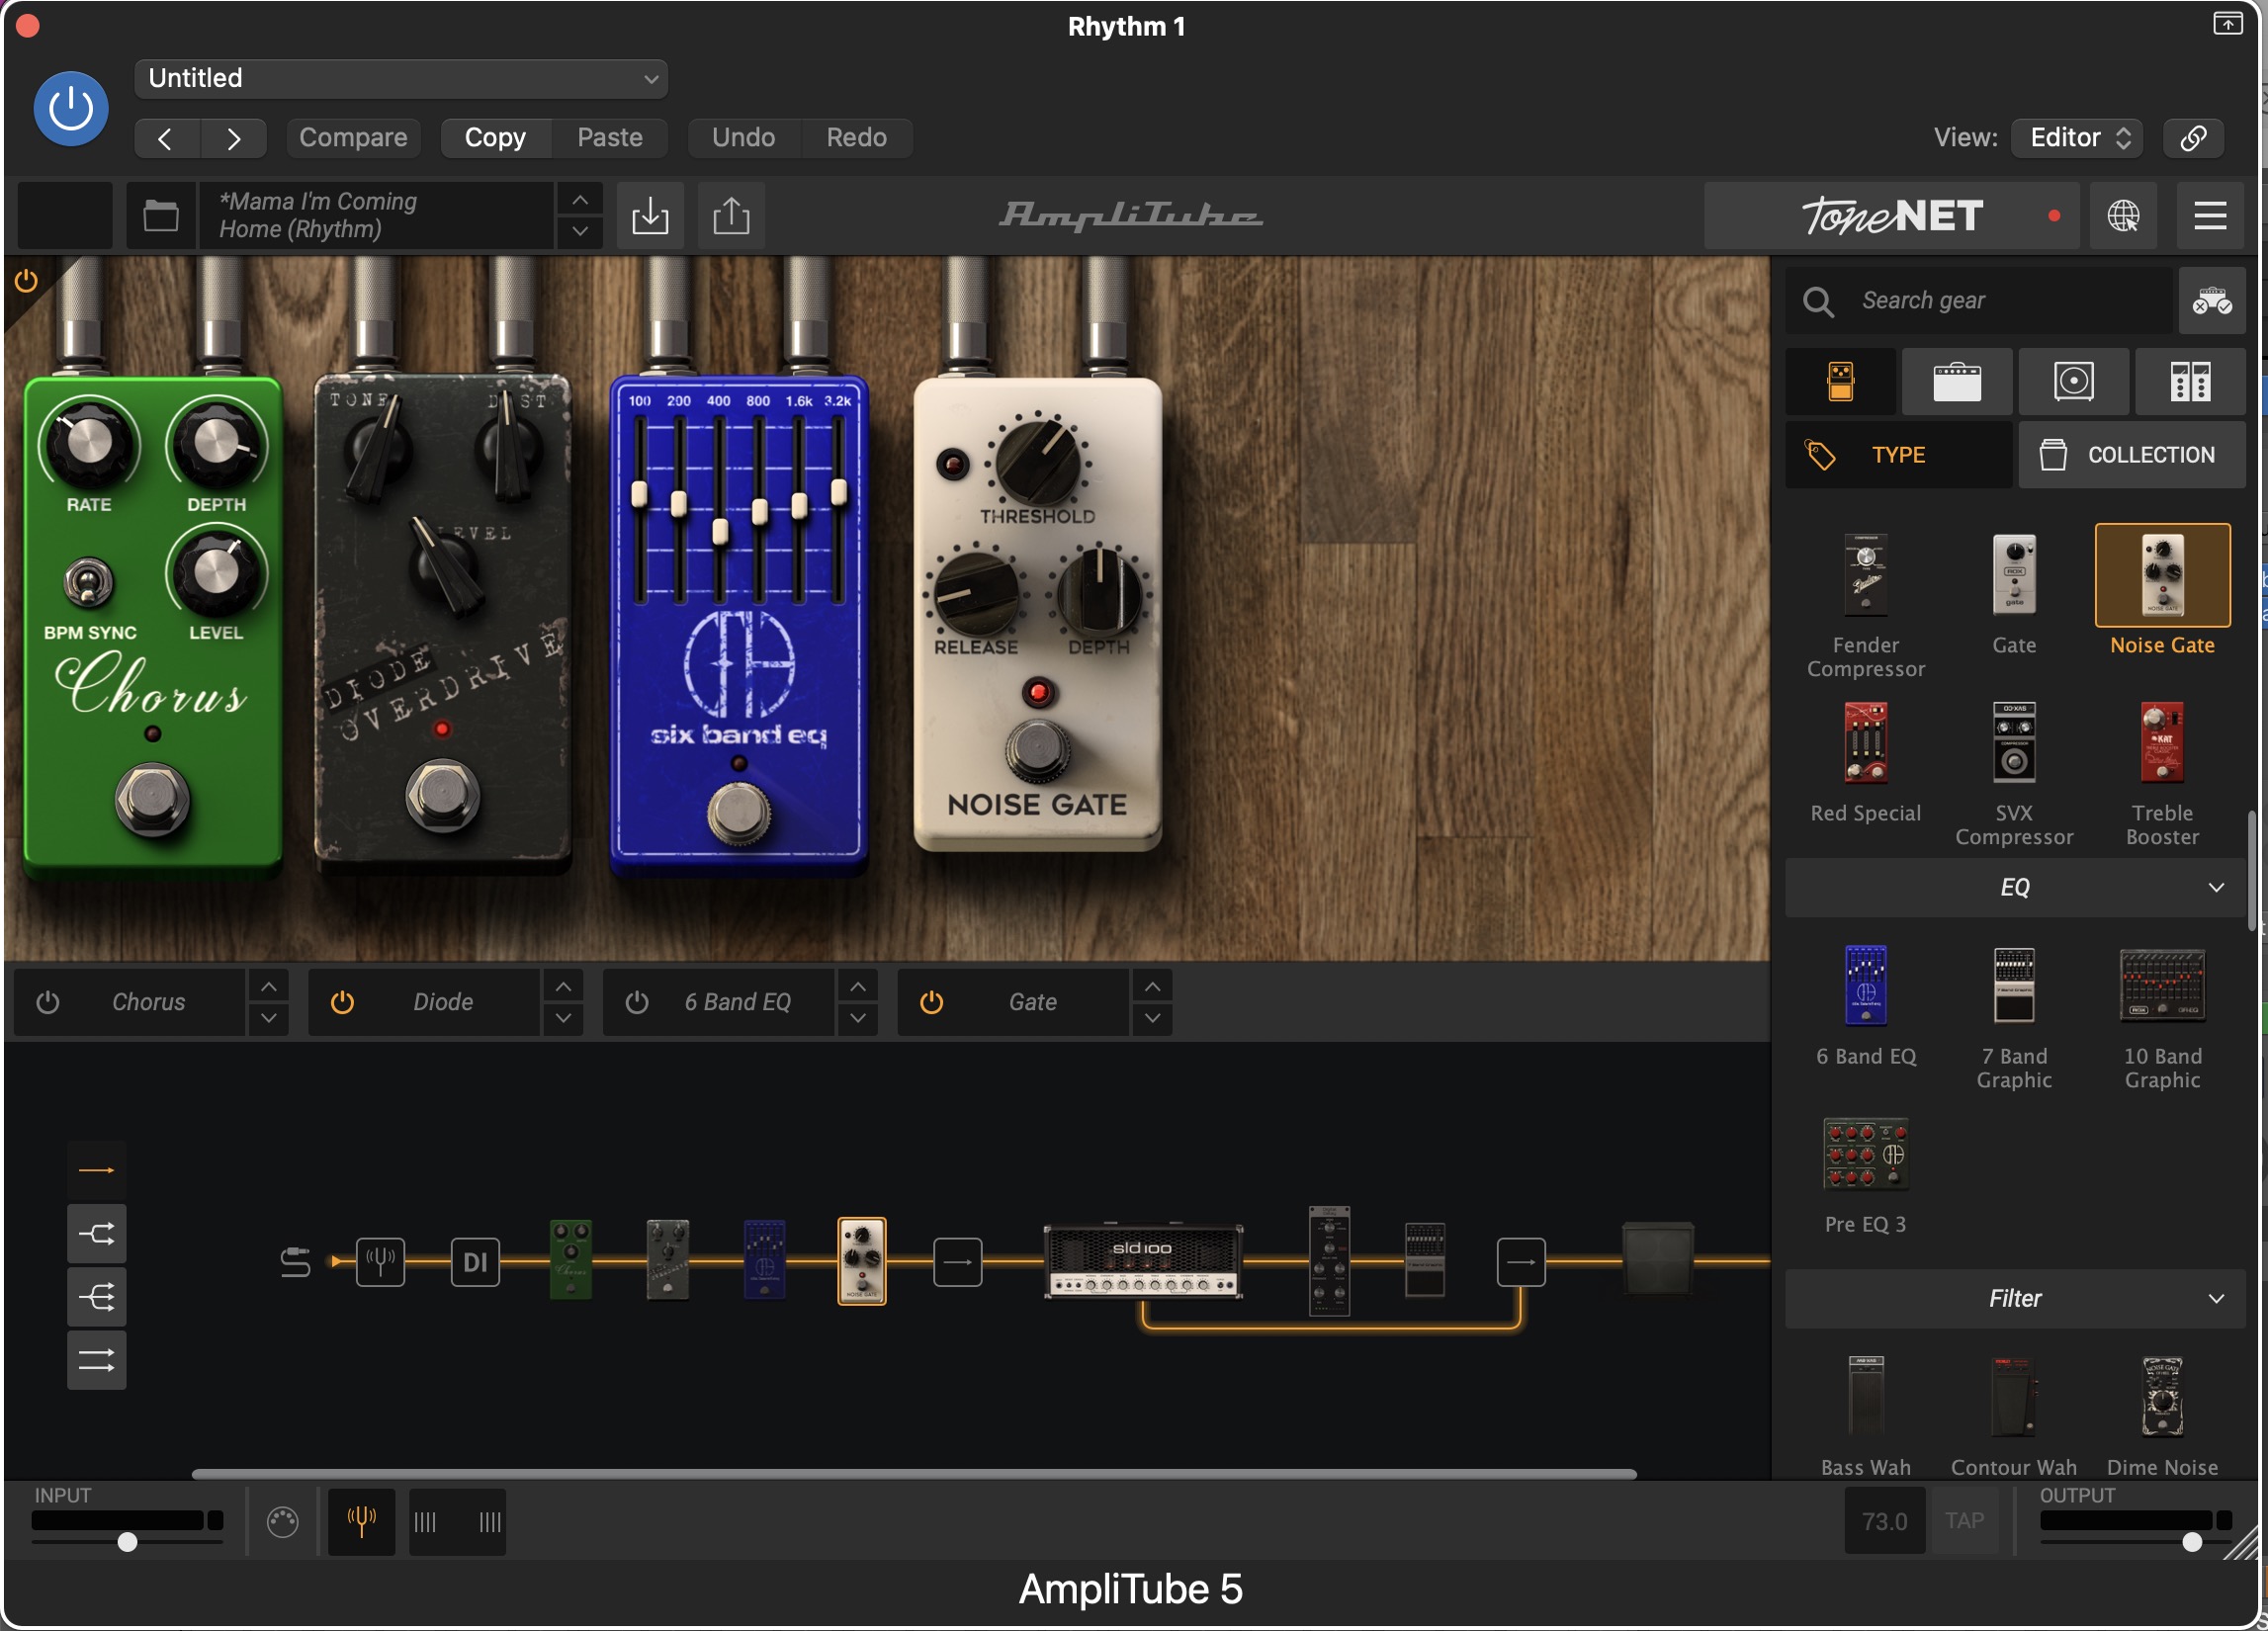Select the sld100 amp in signal chain

(x=1143, y=1261)
